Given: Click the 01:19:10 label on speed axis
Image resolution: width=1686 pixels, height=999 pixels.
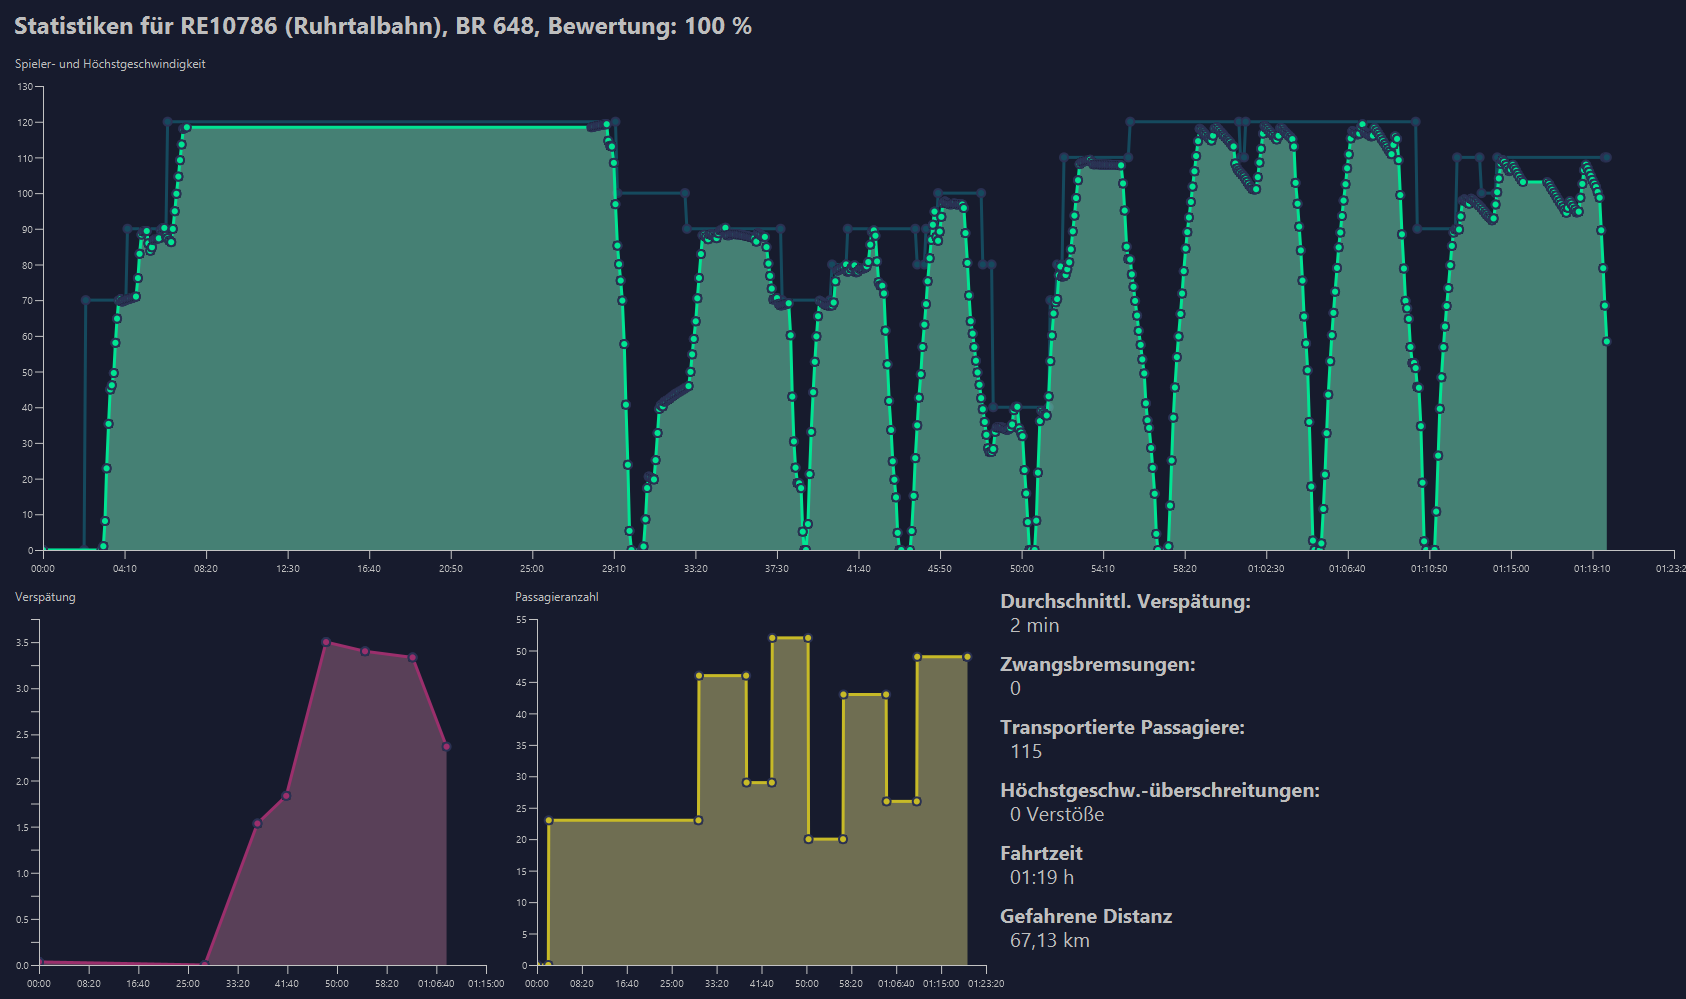Looking at the screenshot, I should 1592,568.
